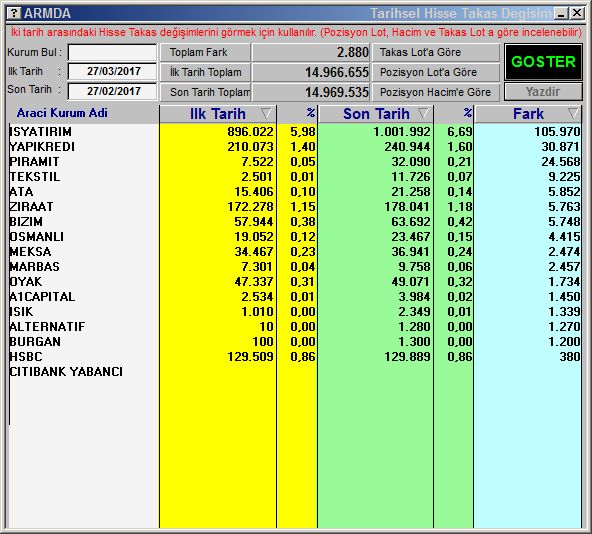Viewport: 592px width, 534px height.
Task: Click Fark value 105.970
Action: pos(557,132)
